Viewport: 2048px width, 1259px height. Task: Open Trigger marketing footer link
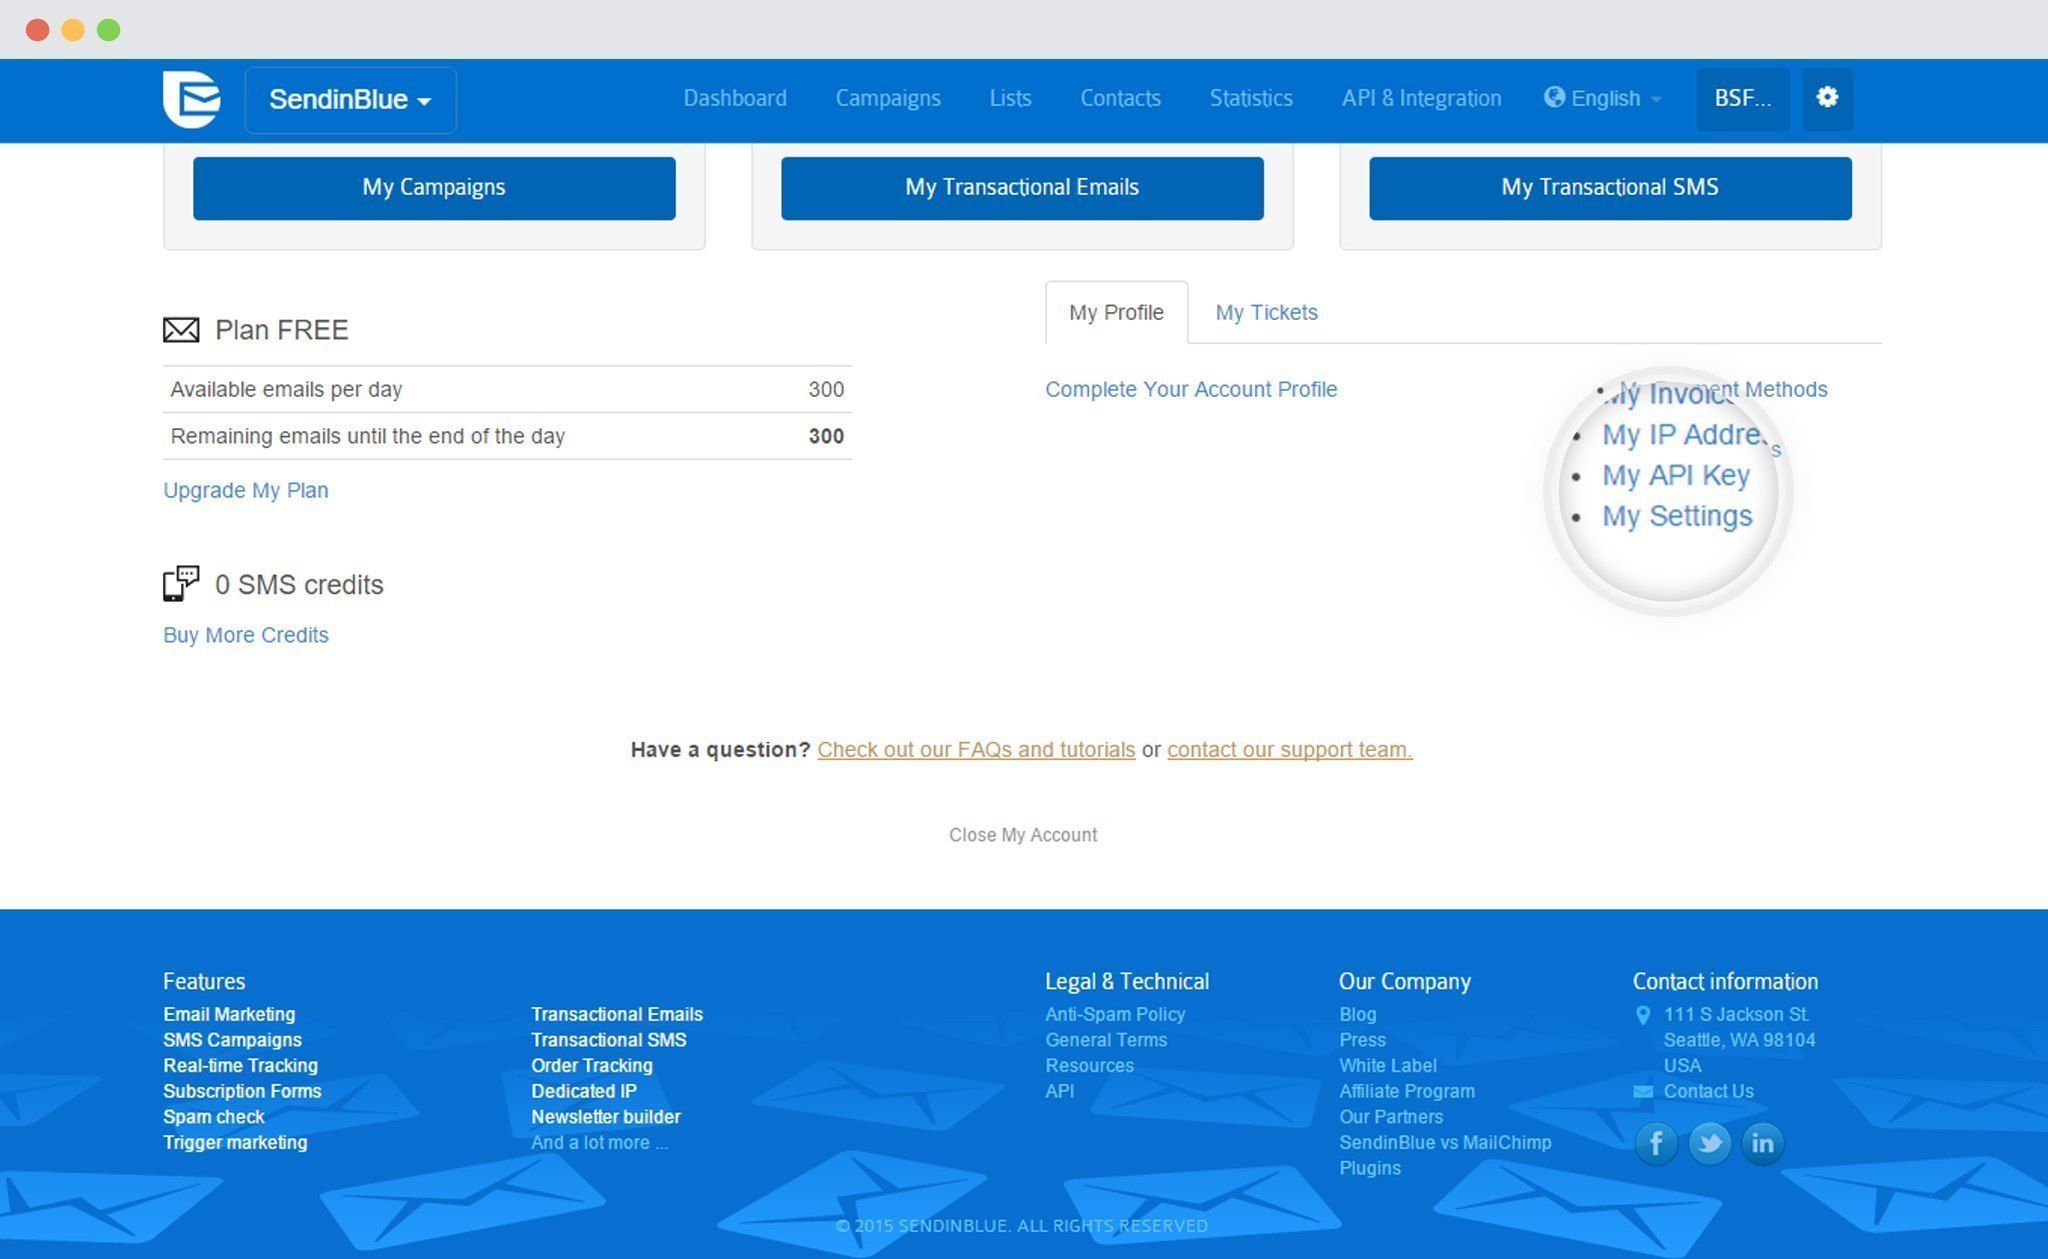coord(235,1143)
